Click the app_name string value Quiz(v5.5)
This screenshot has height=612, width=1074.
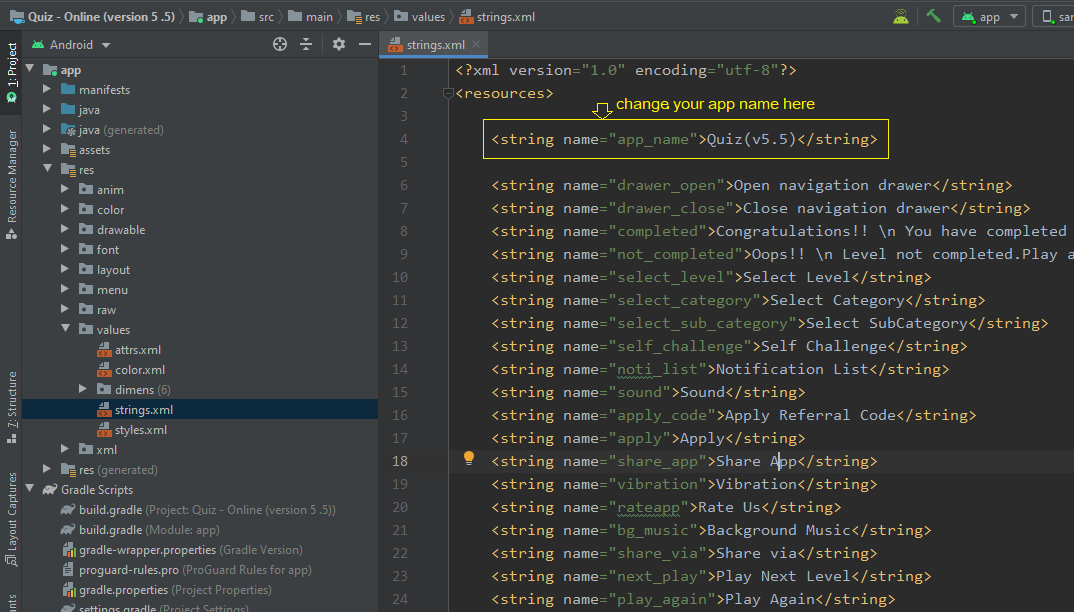tap(751, 139)
